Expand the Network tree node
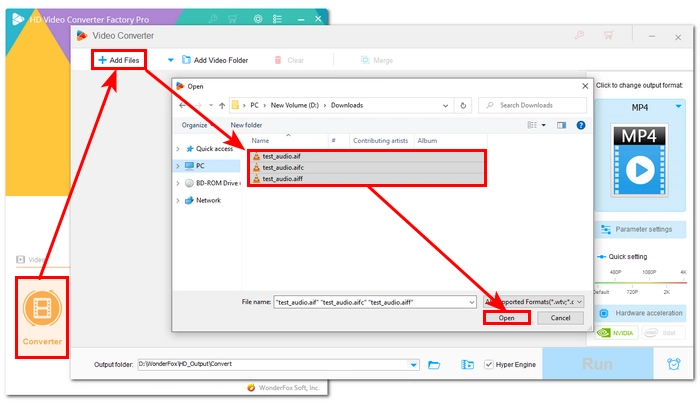Screen dimensions: 700x405 pyautogui.click(x=178, y=200)
